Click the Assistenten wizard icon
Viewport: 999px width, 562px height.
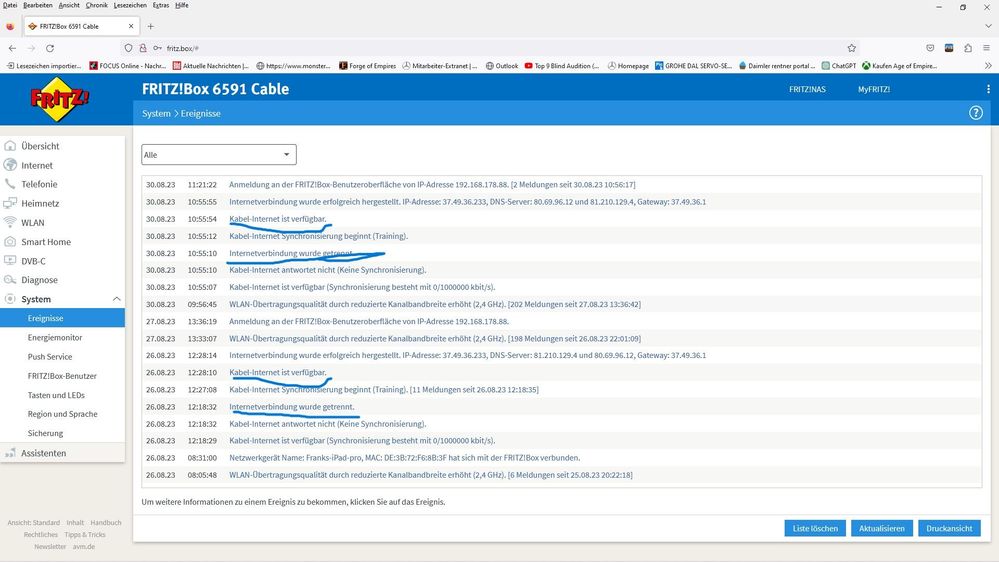[10, 453]
